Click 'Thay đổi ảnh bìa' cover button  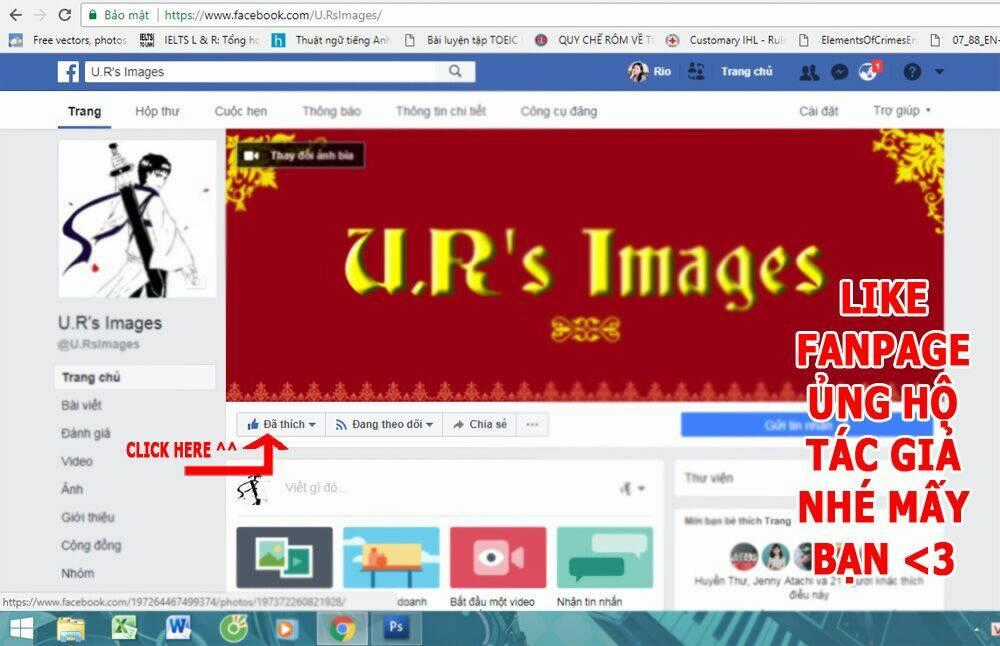[301, 156]
